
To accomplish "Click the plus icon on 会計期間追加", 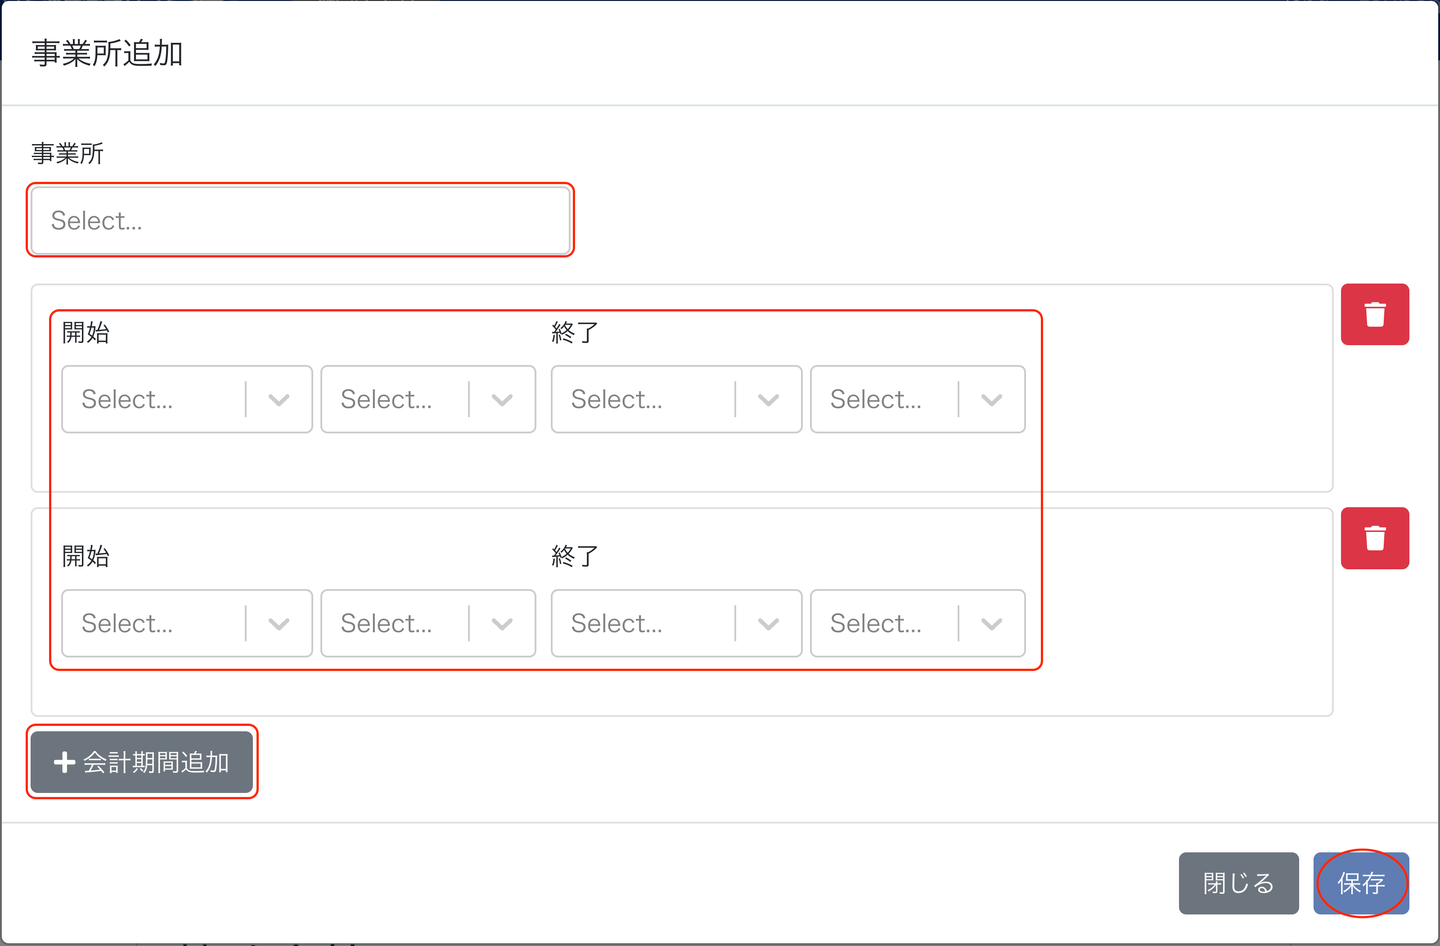I will tap(65, 762).
